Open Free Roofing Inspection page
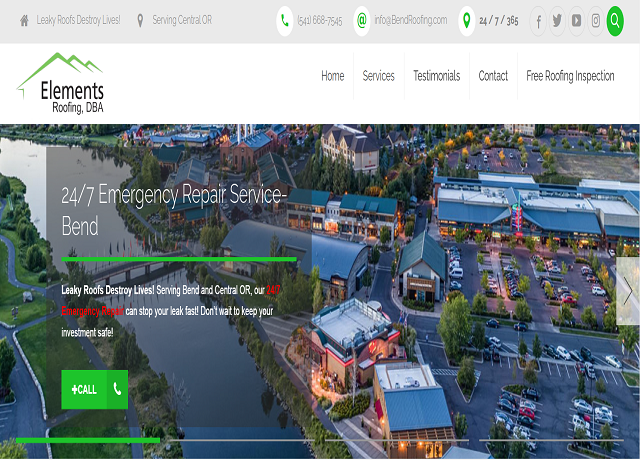 [x=570, y=76]
